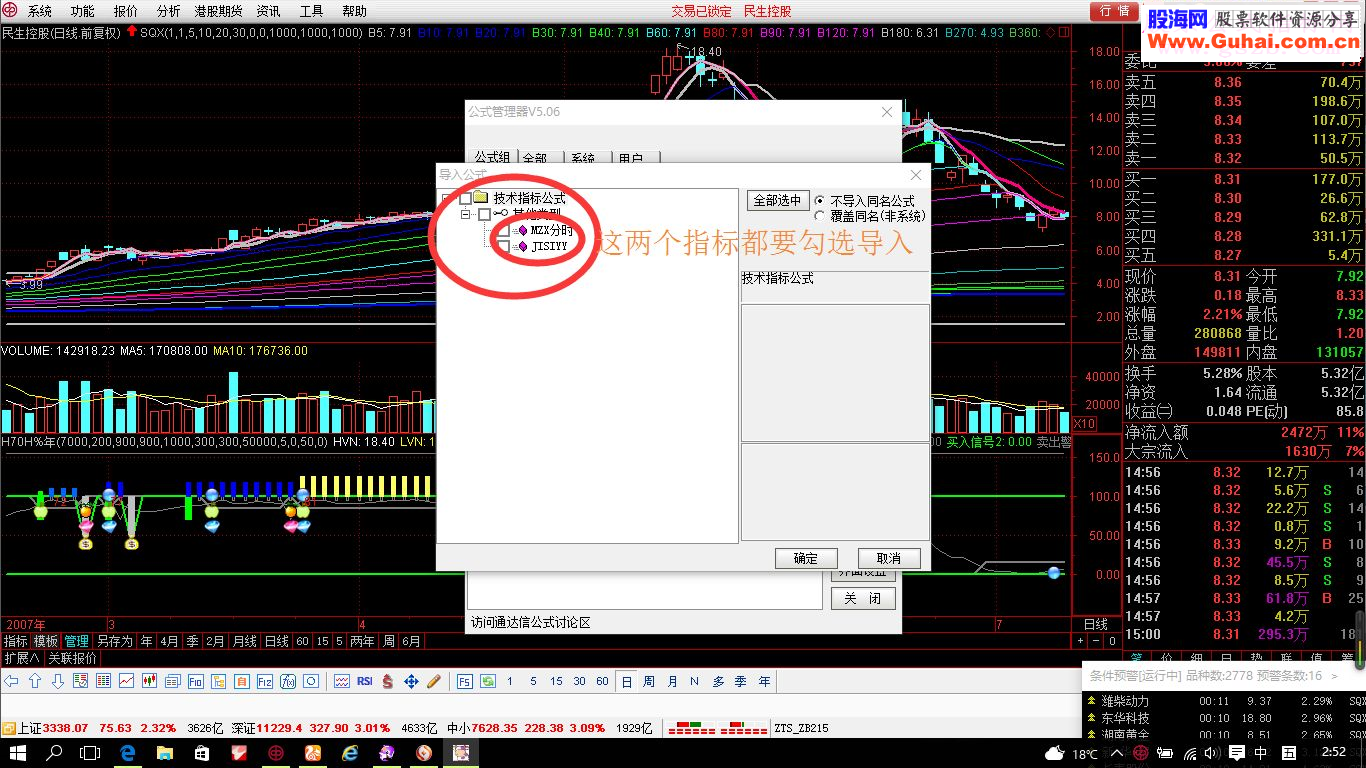The height and width of the screenshot is (768, 1366).
Task: Click 全部选中 button
Action: (778, 200)
